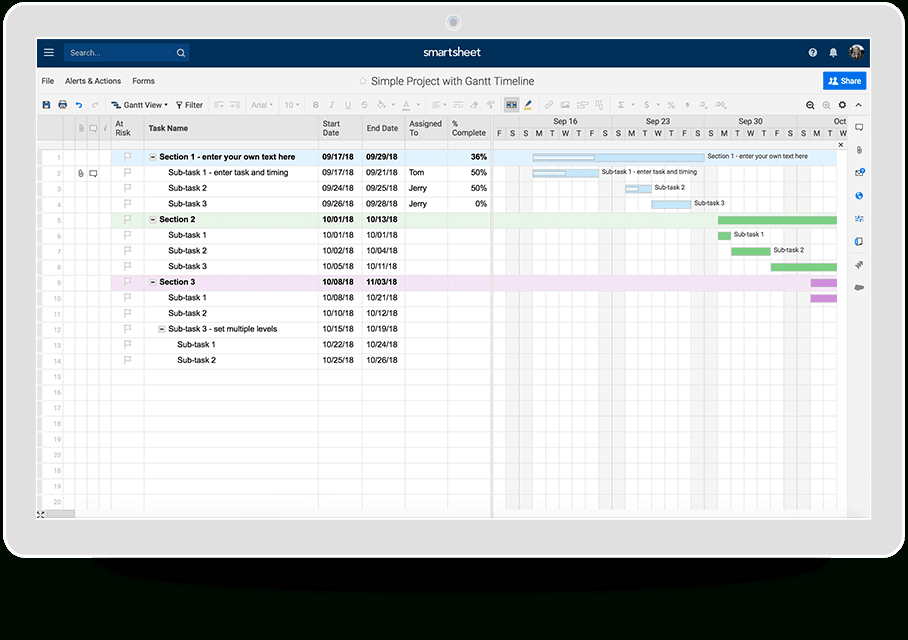
Task: Click the % Complete column header
Action: tap(468, 128)
